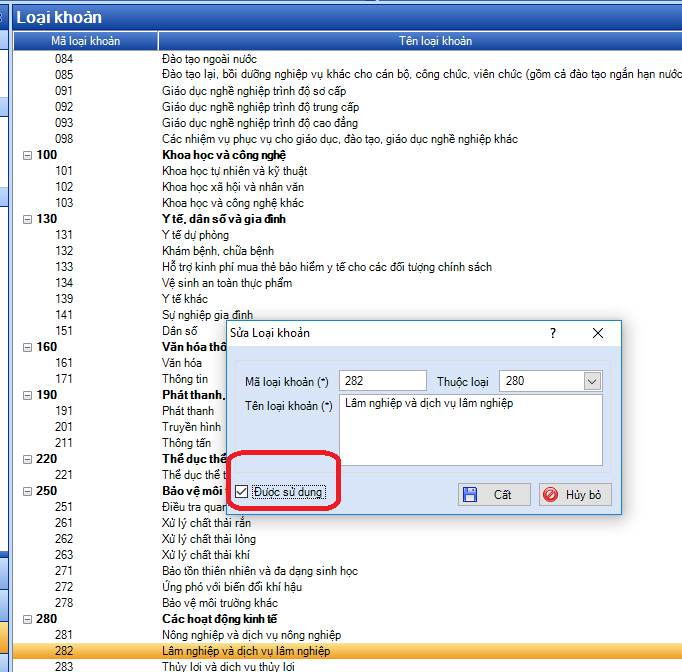The width and height of the screenshot is (682, 672).
Task: Select row 262 Xử lý chất thải lỏng
Action: pos(348,539)
